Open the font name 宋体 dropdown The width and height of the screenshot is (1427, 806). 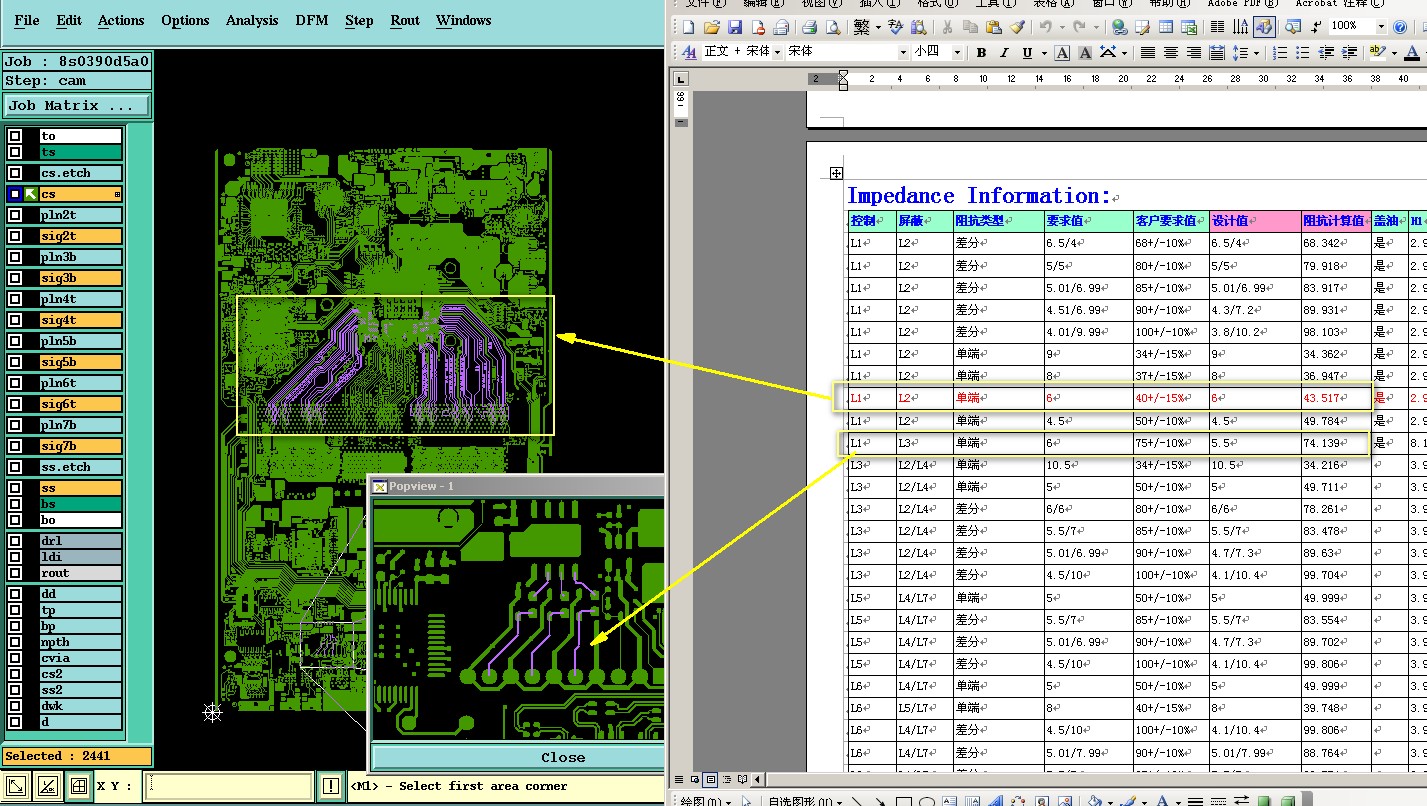903,52
